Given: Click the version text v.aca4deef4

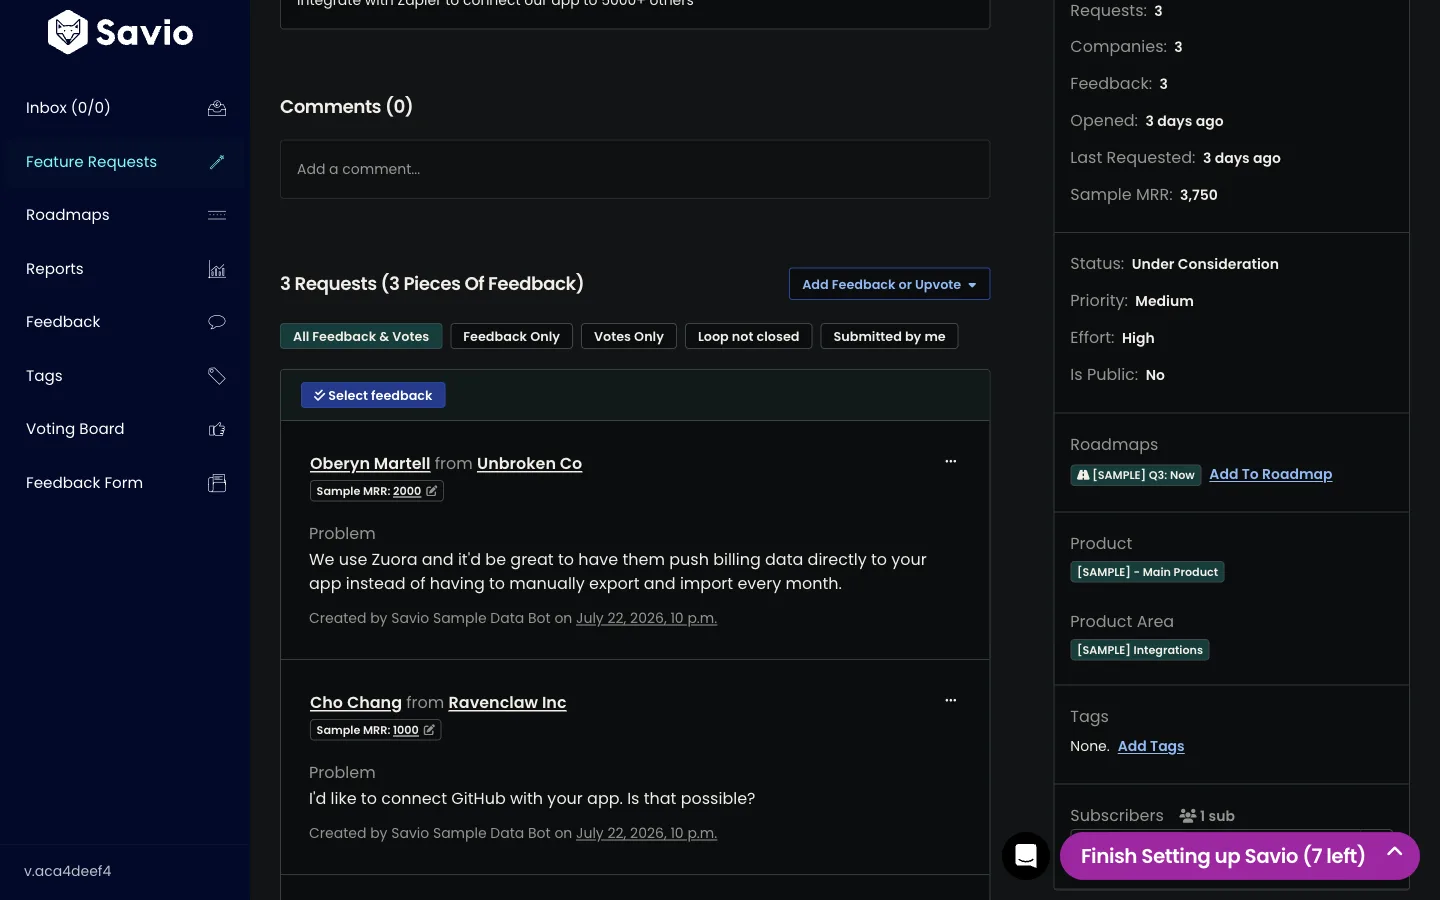Looking at the screenshot, I should point(68,871).
